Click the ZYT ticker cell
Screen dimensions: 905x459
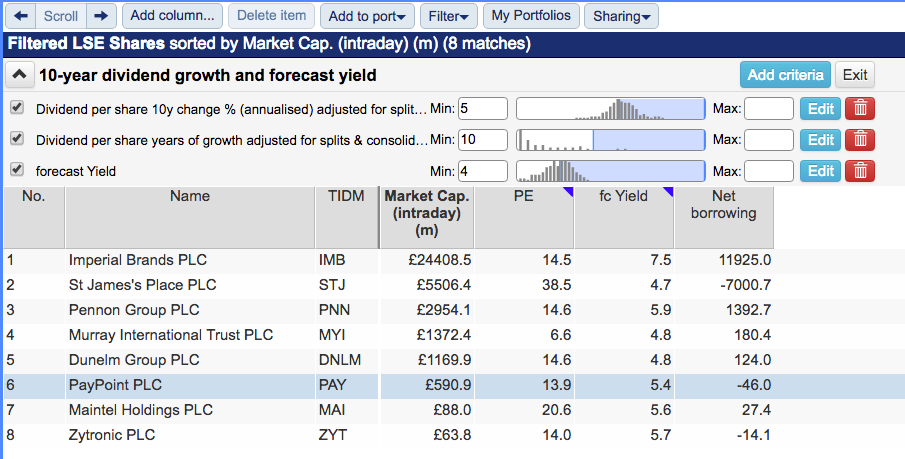pyautogui.click(x=347, y=435)
